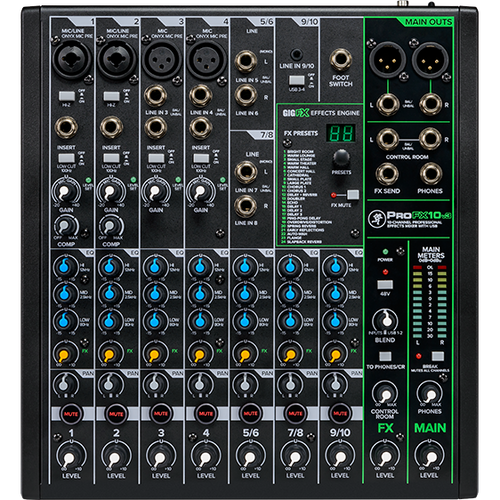Viewport: 500px width, 500px height.
Task: Click the channel 1 combo MIC/LINE input
Action: pyautogui.click(x=72, y=59)
